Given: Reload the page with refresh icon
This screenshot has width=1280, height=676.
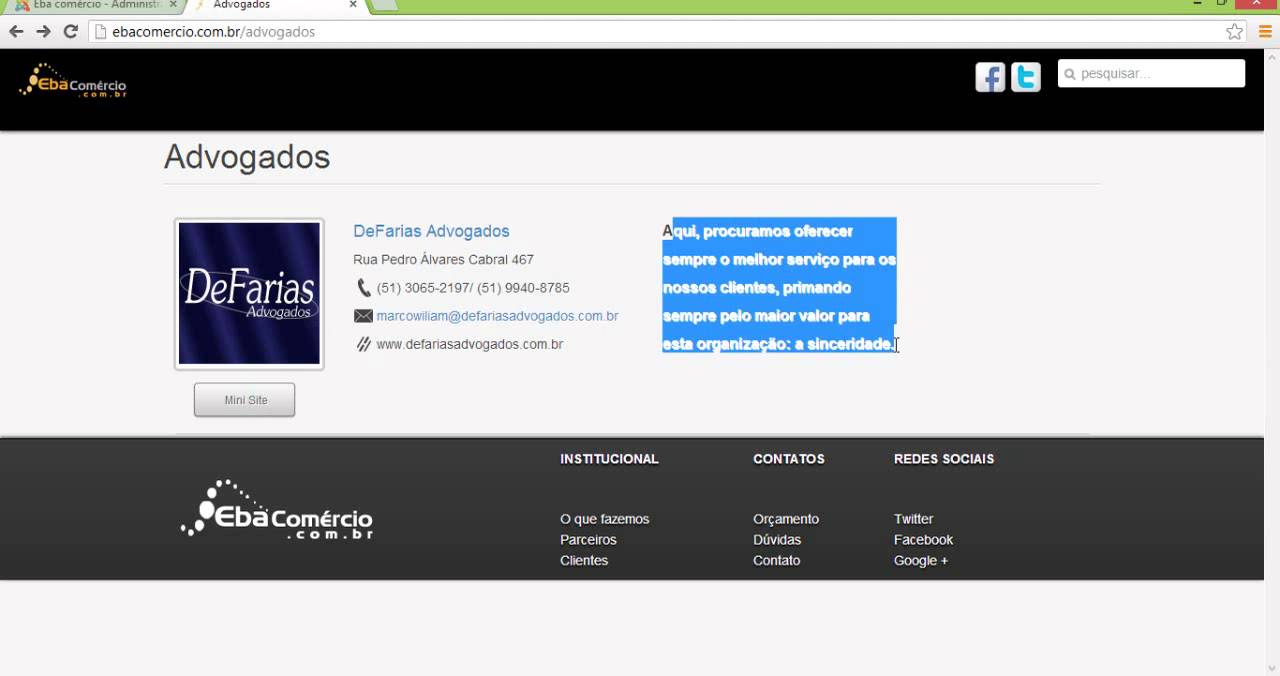Looking at the screenshot, I should [x=70, y=32].
